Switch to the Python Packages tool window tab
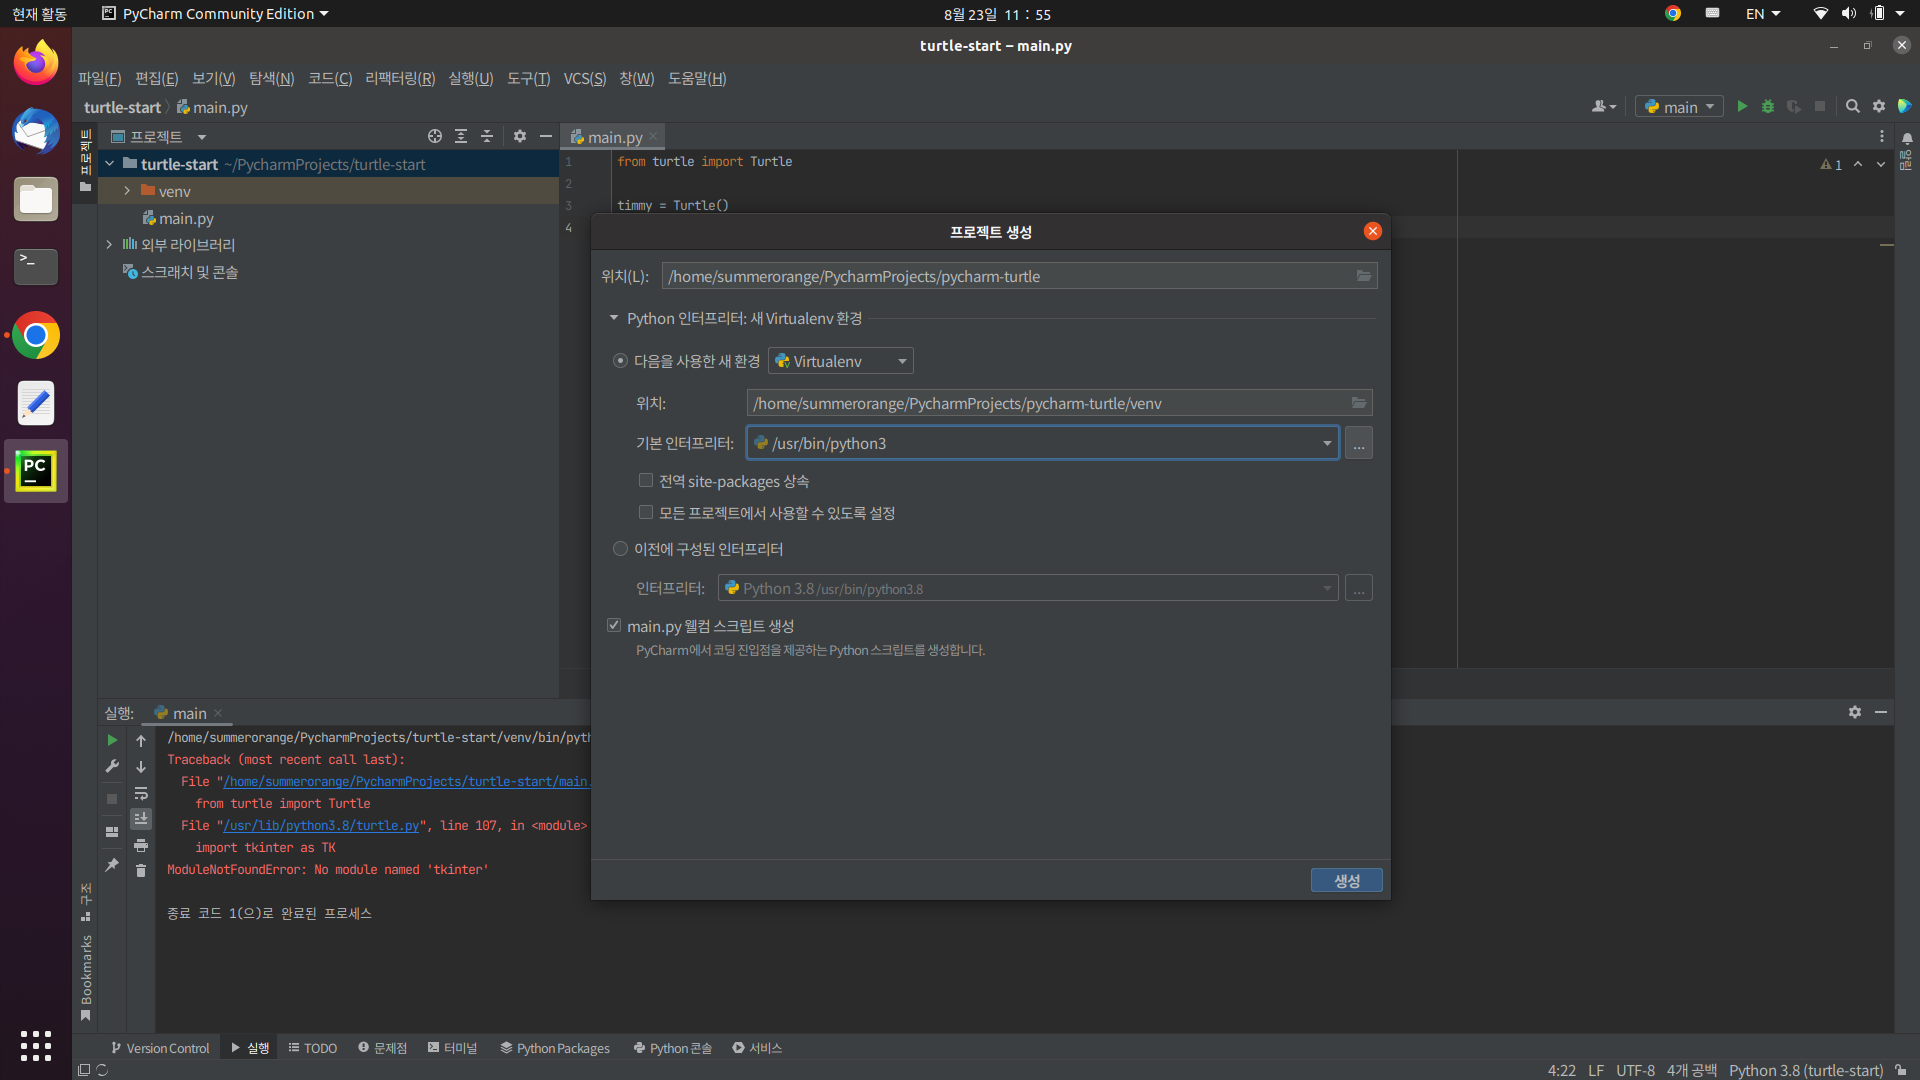The height and width of the screenshot is (1080, 1920). pos(555,1048)
